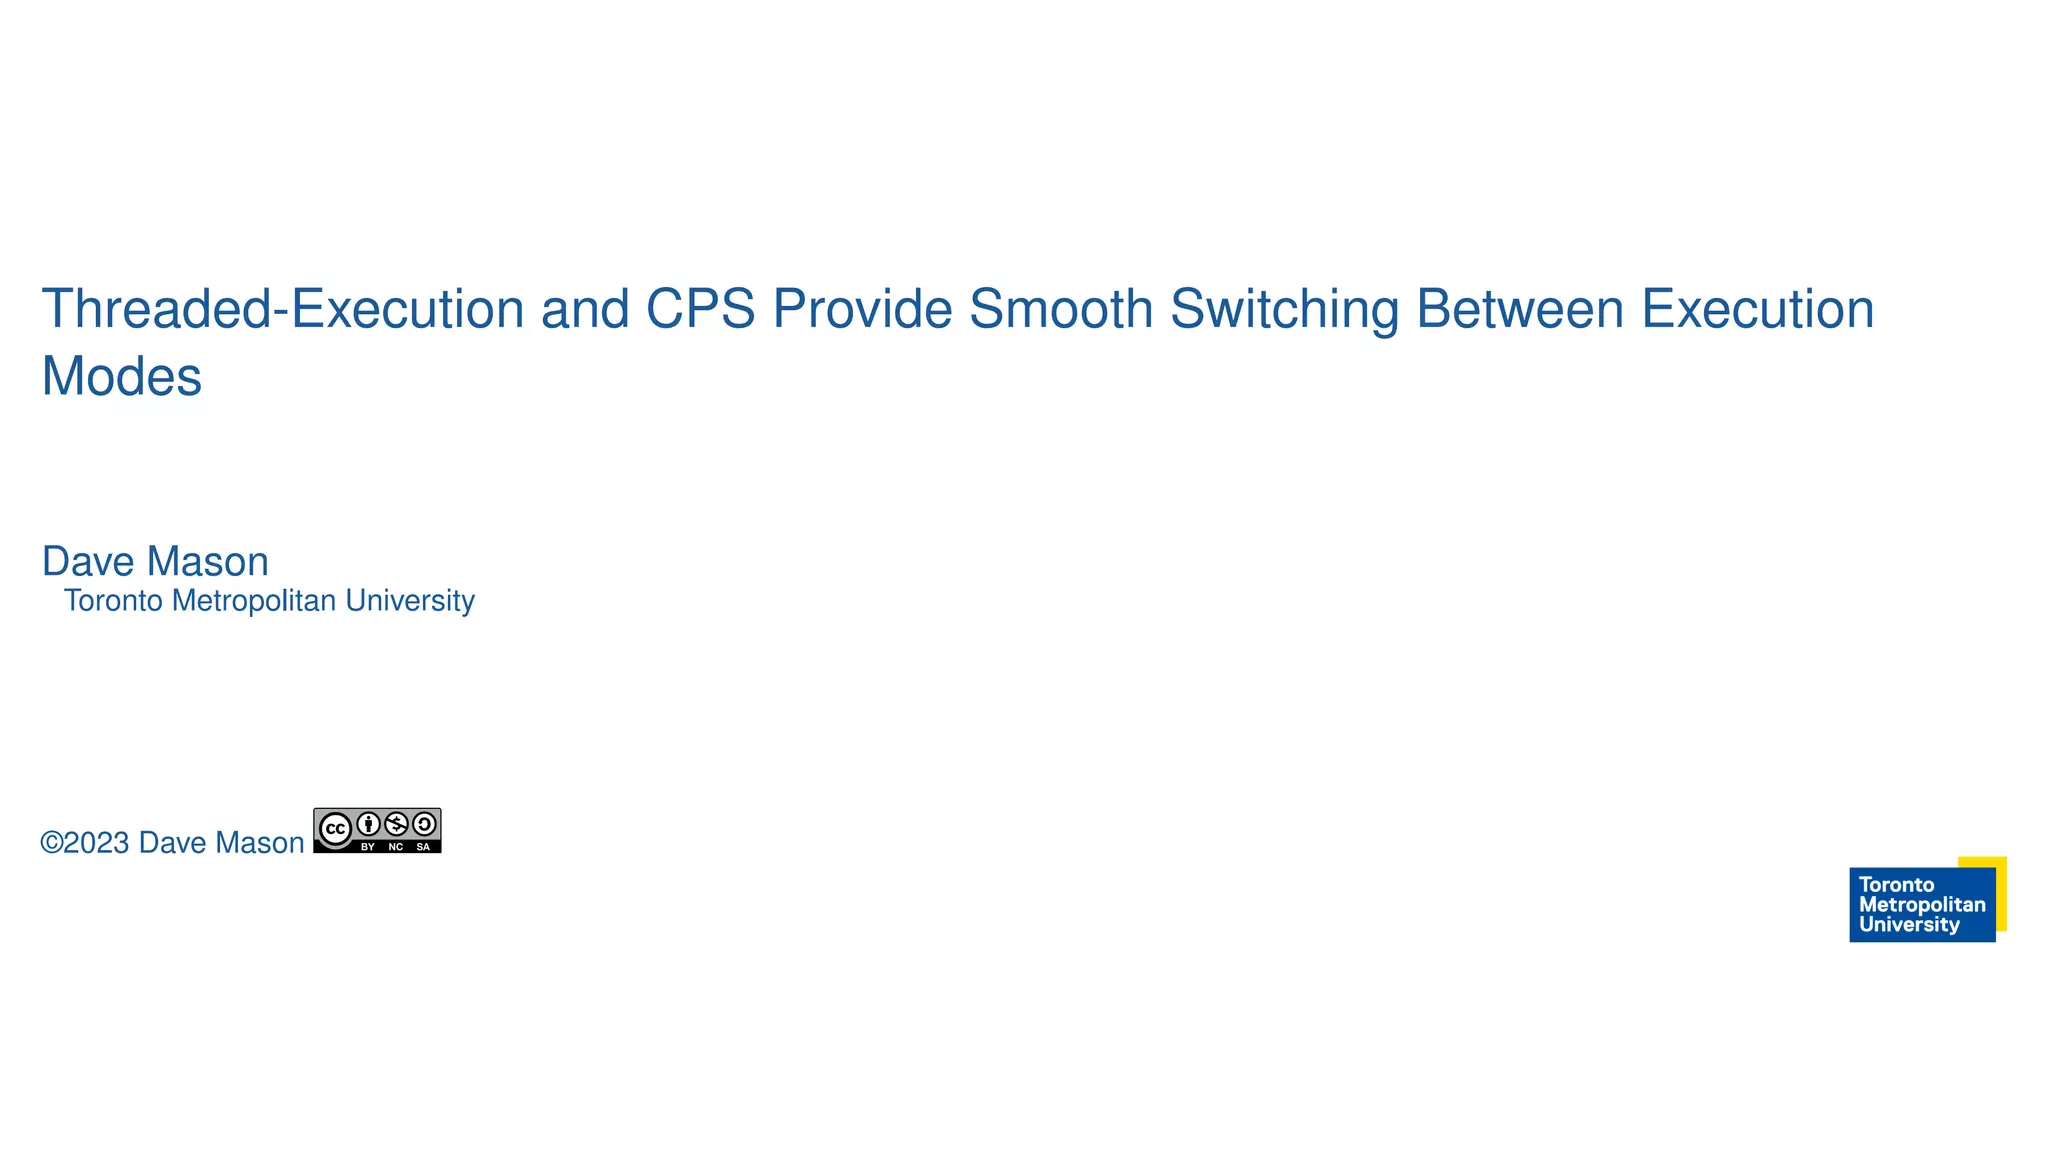Click the word CPS in the title
Viewport: 2048px width, 1152px height.
700,309
